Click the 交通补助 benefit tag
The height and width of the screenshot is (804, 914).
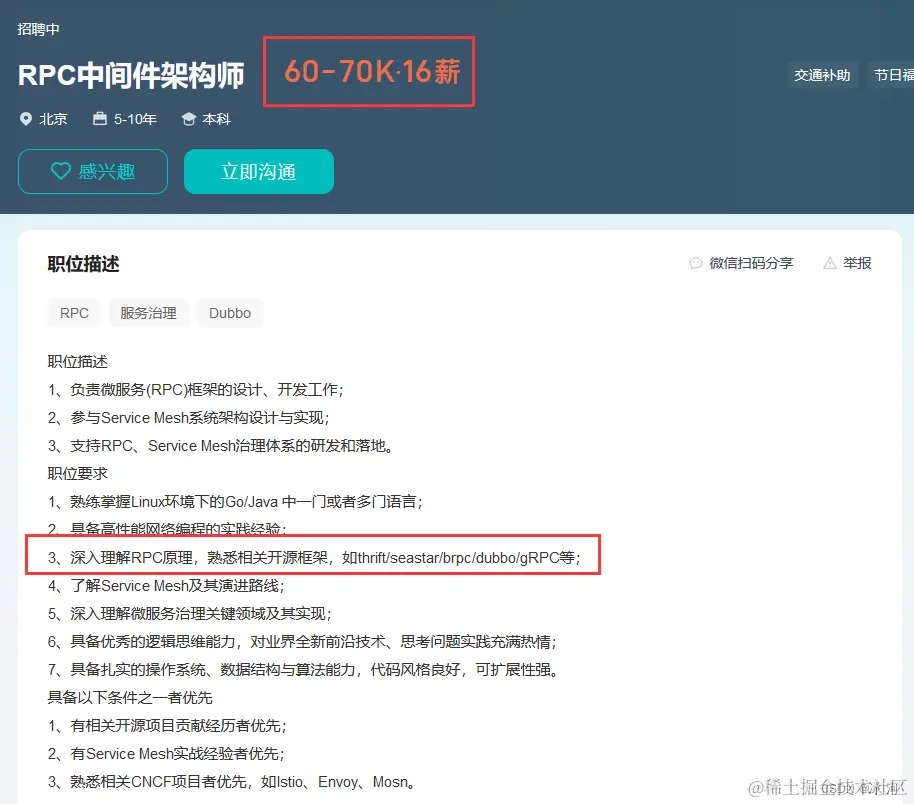[822, 75]
